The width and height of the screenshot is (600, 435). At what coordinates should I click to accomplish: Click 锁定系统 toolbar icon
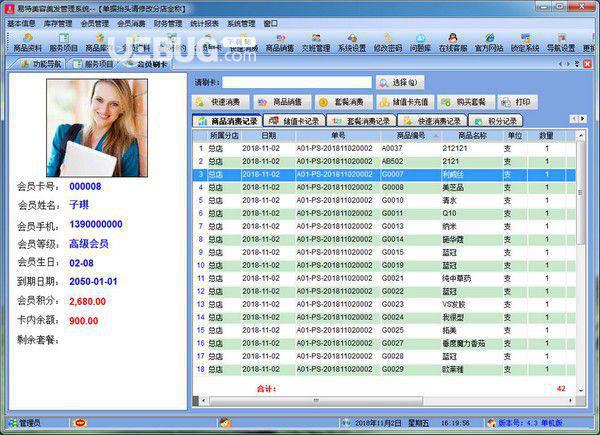[x=525, y=43]
